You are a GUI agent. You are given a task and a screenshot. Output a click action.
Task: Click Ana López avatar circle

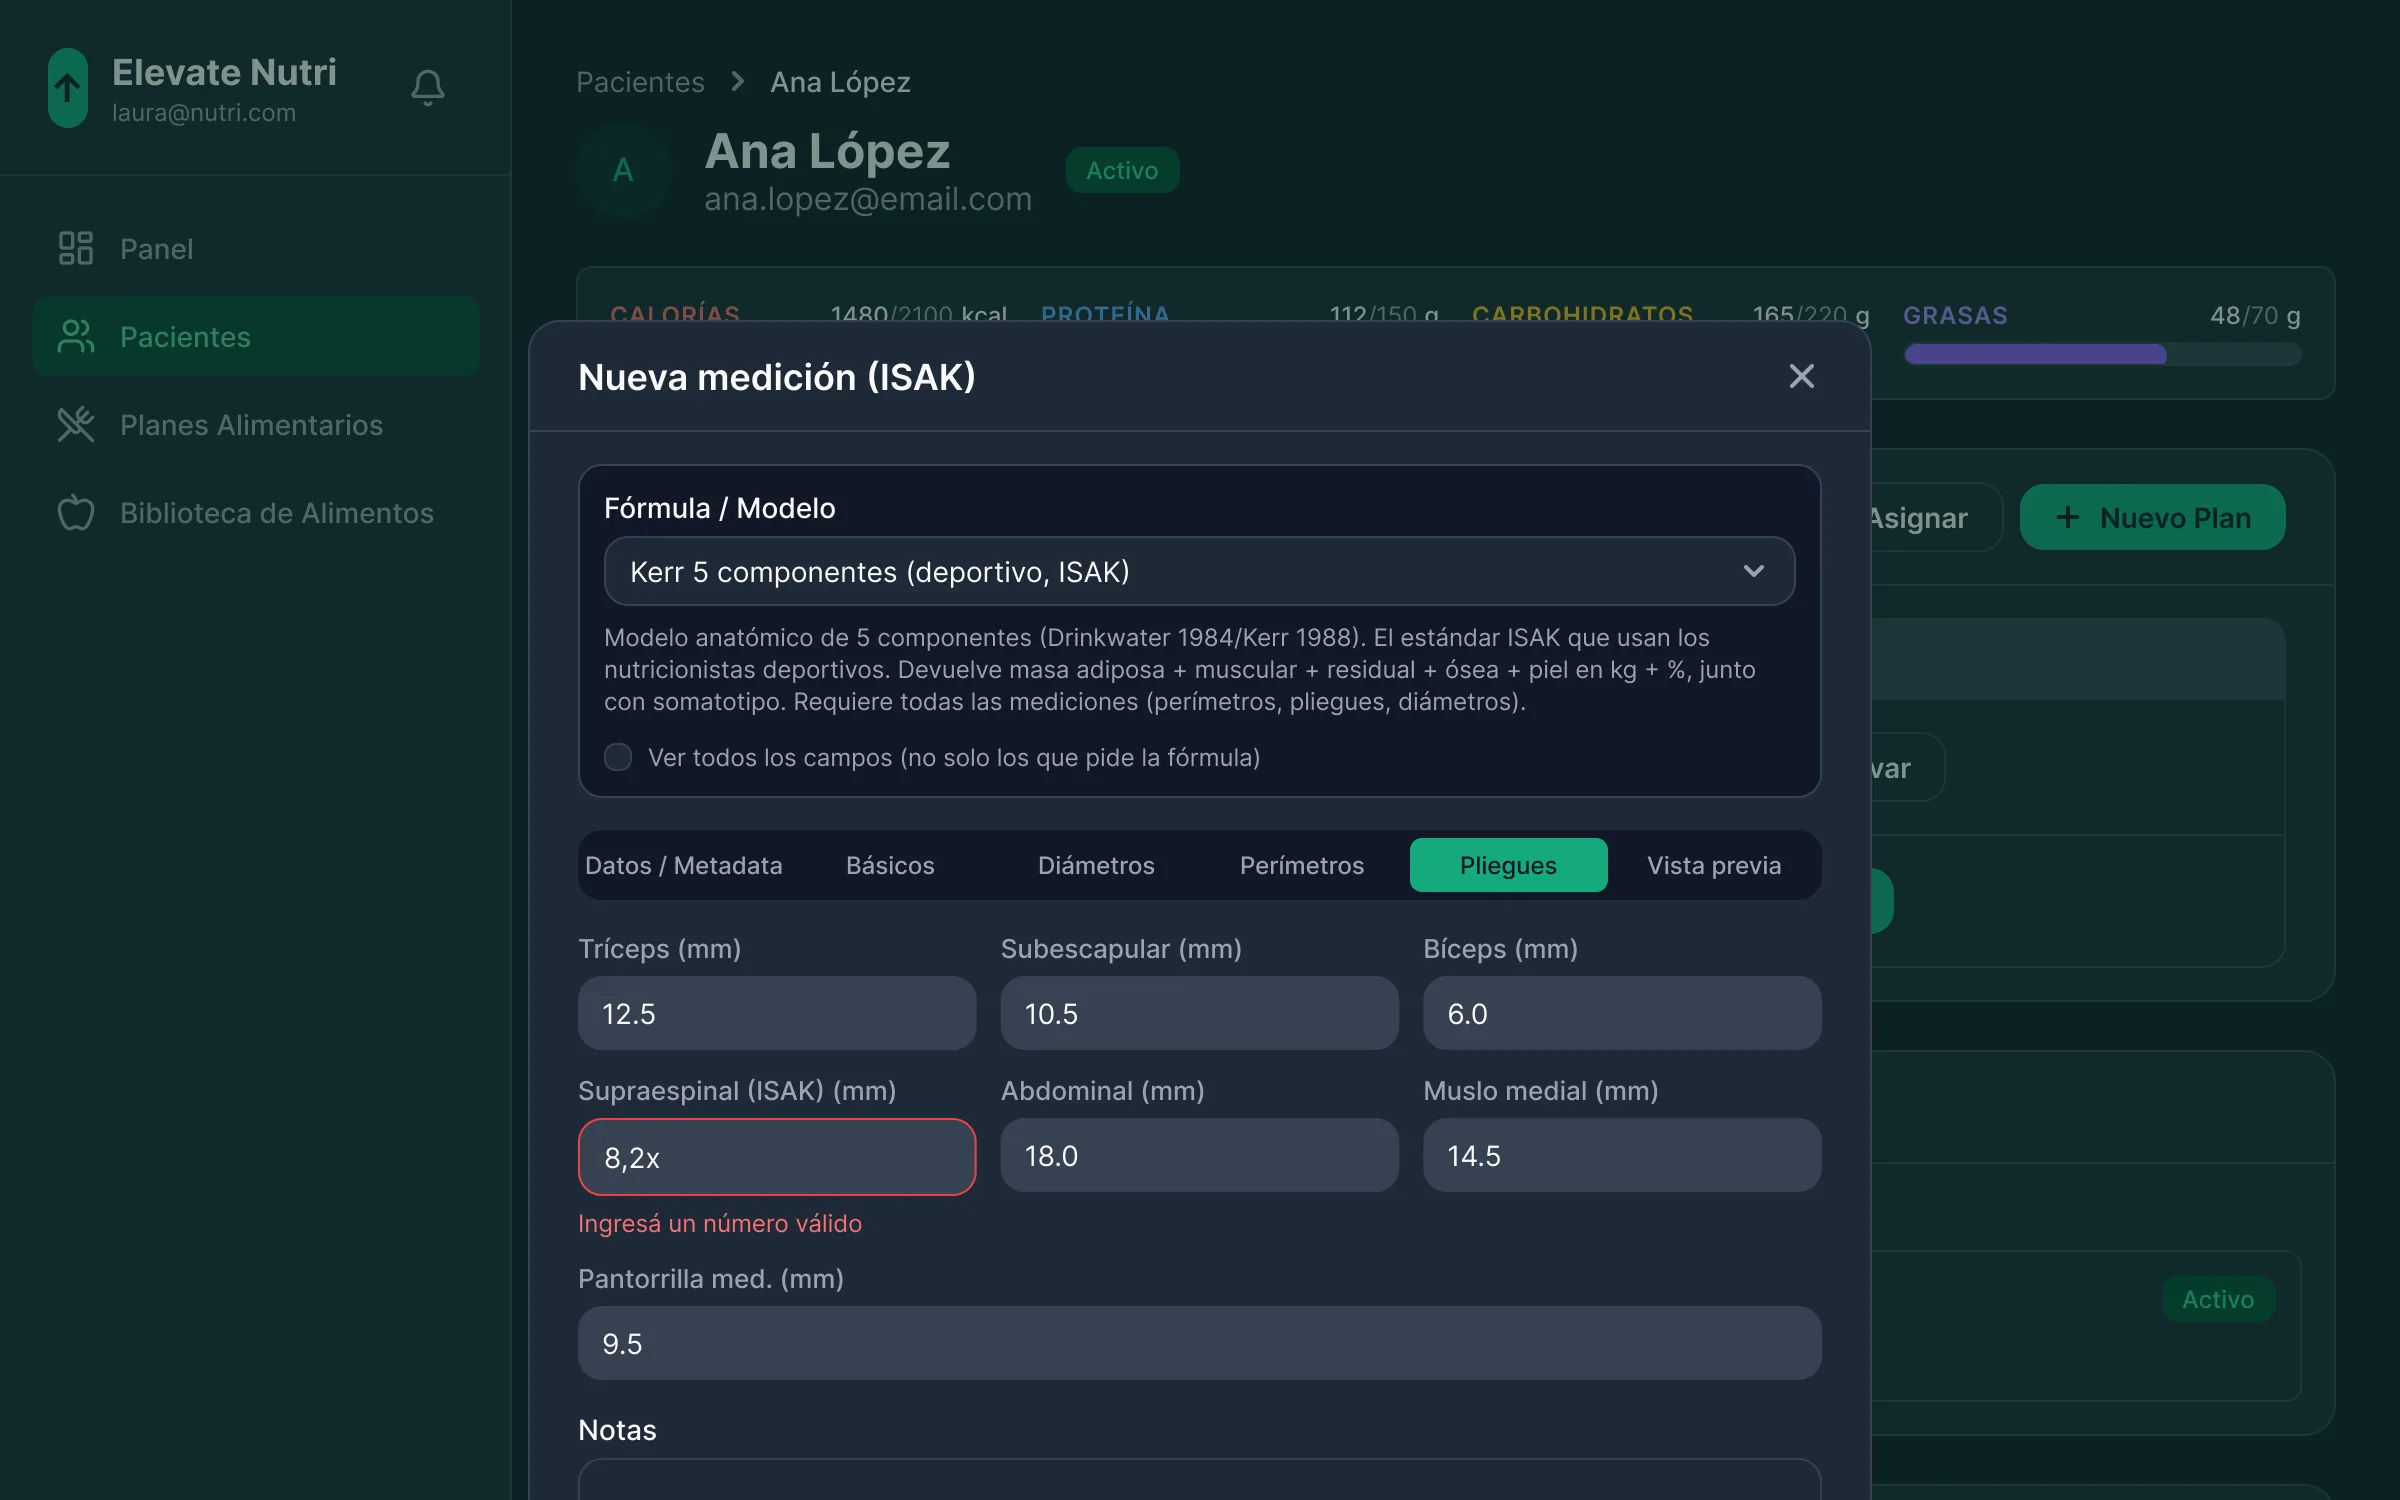[x=623, y=170]
